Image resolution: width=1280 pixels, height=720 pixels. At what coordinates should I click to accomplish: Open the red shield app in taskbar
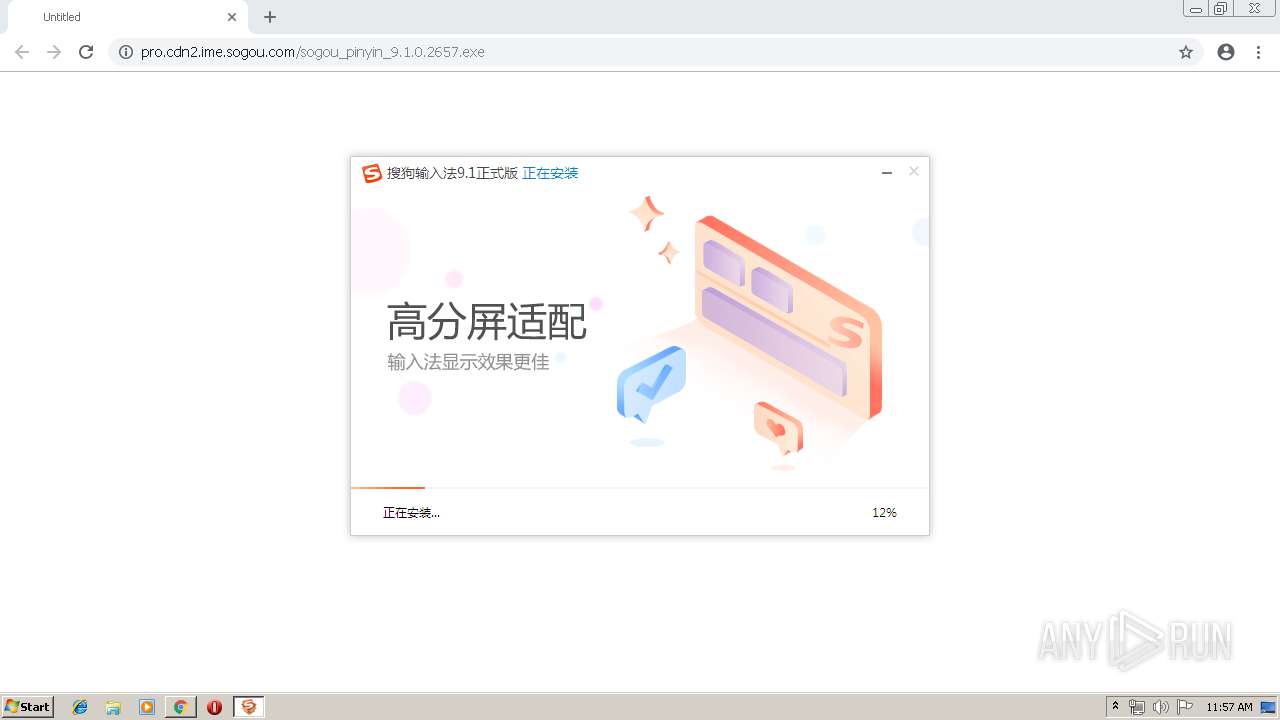point(214,707)
